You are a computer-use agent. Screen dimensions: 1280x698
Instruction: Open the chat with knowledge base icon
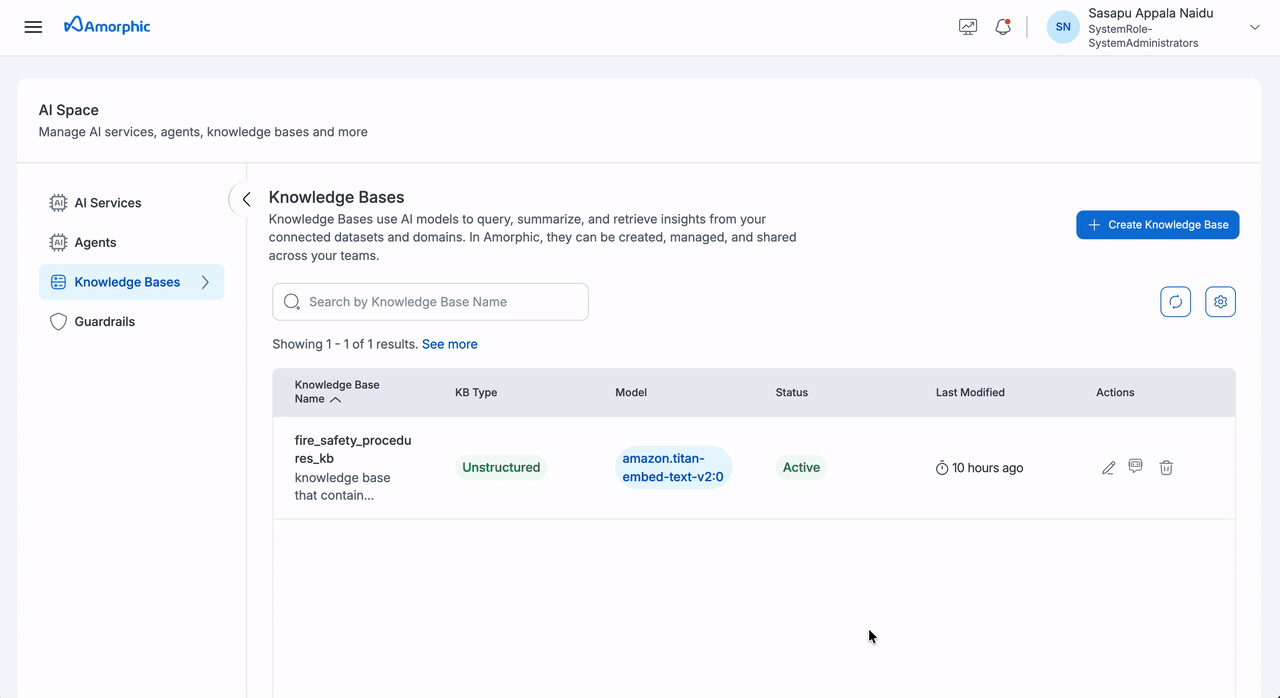pos(1135,467)
